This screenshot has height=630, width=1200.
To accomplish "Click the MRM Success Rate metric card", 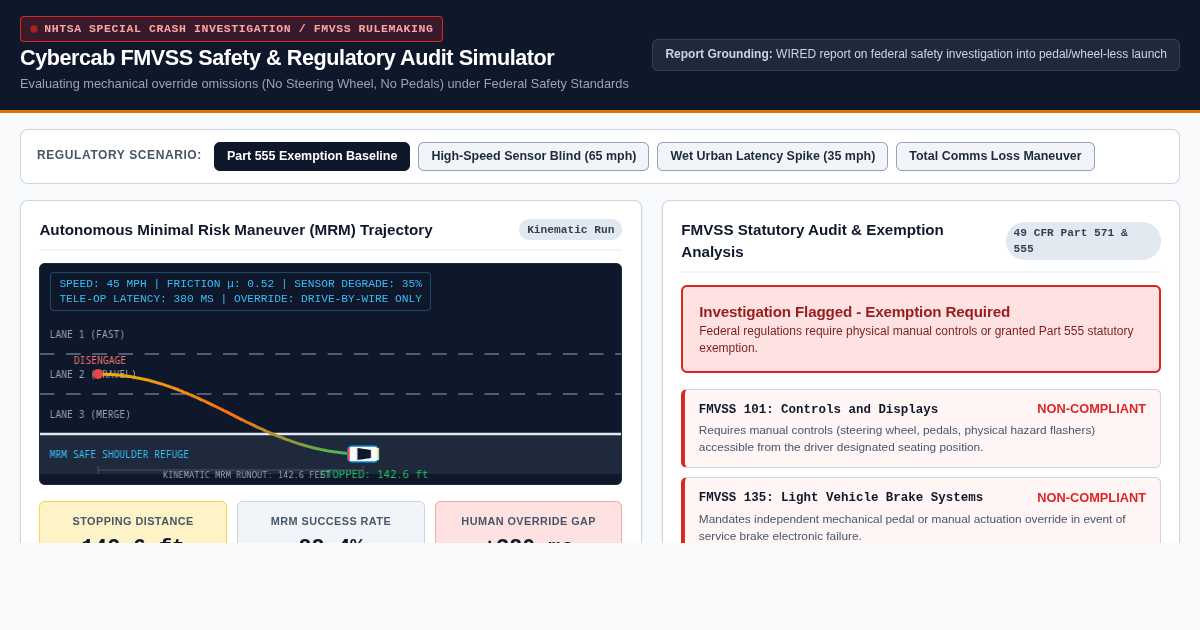I will pyautogui.click(x=331, y=523).
